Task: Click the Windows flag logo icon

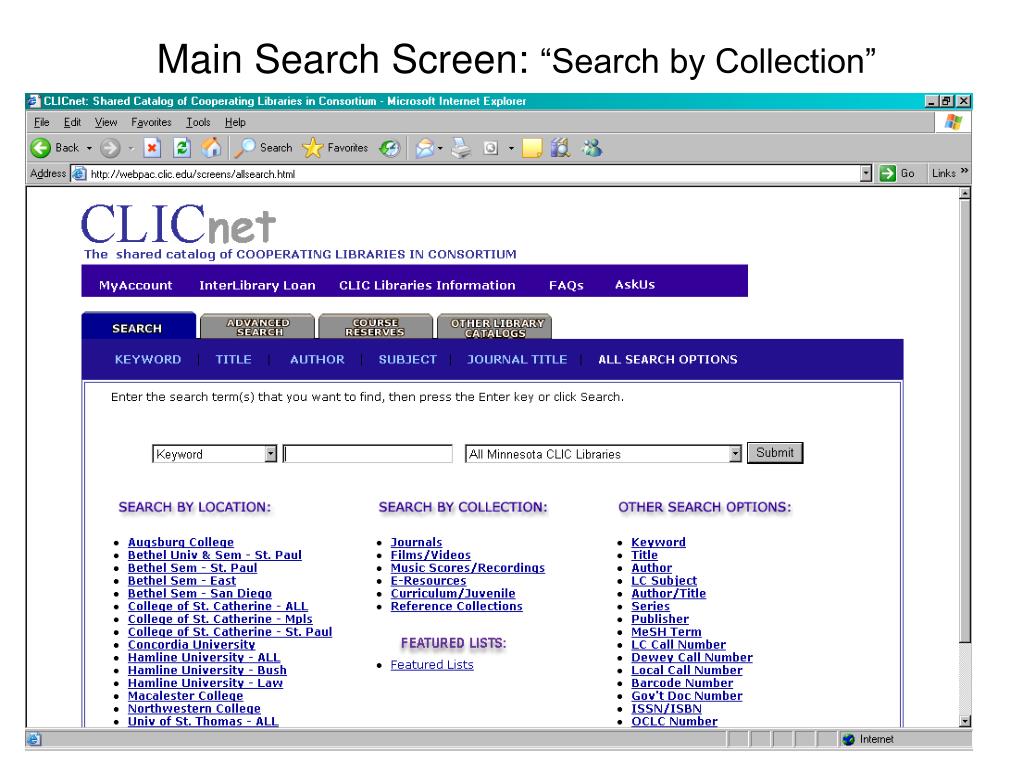Action: pos(953,122)
